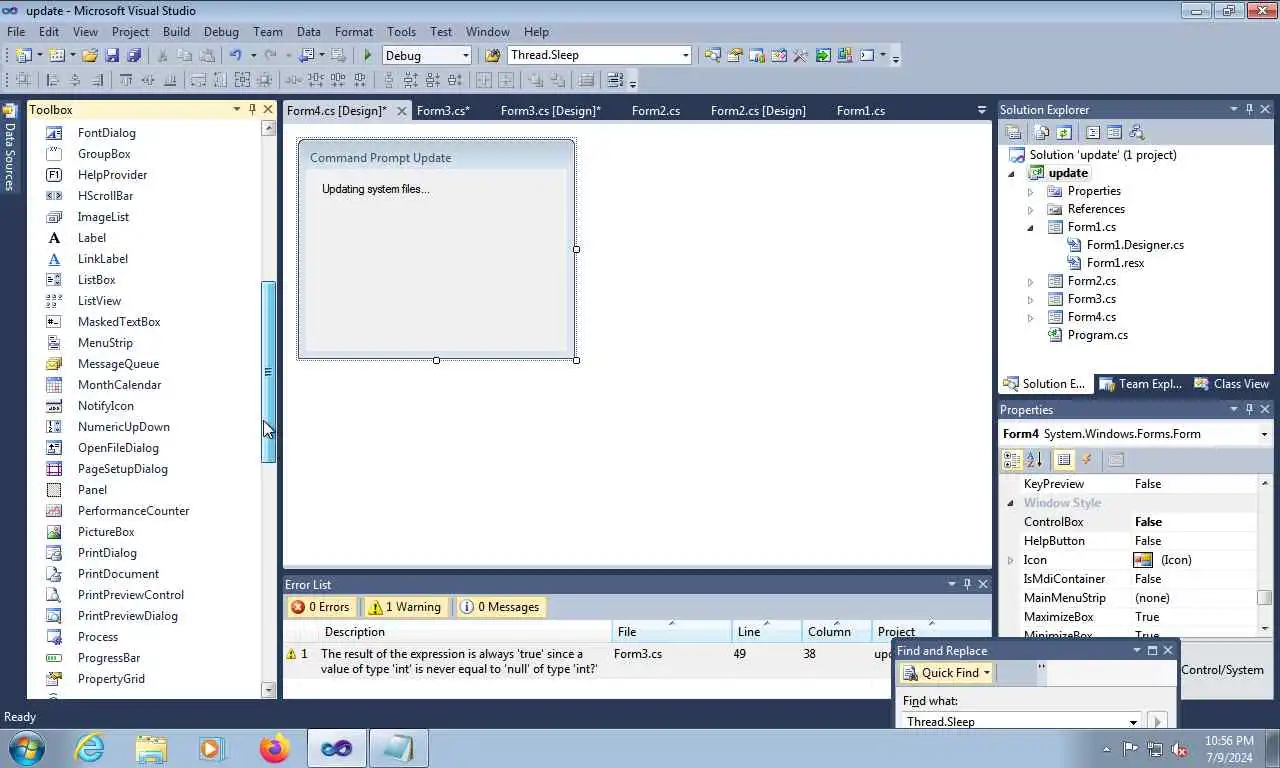Screen dimensions: 1280x768
Task: Click Solution Explorer Properties toolbar icon
Action: coord(1013,132)
